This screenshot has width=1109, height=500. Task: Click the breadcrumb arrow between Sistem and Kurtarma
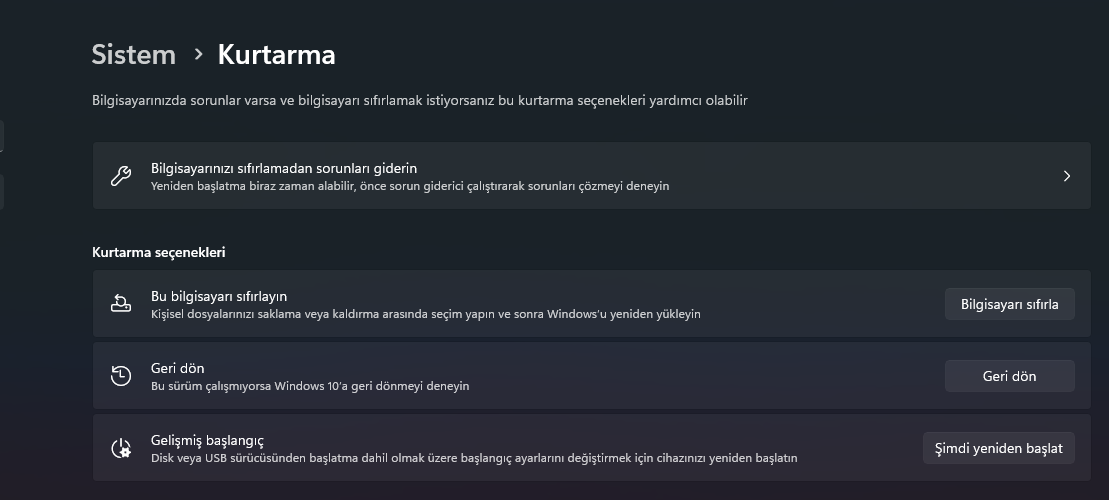(198, 54)
